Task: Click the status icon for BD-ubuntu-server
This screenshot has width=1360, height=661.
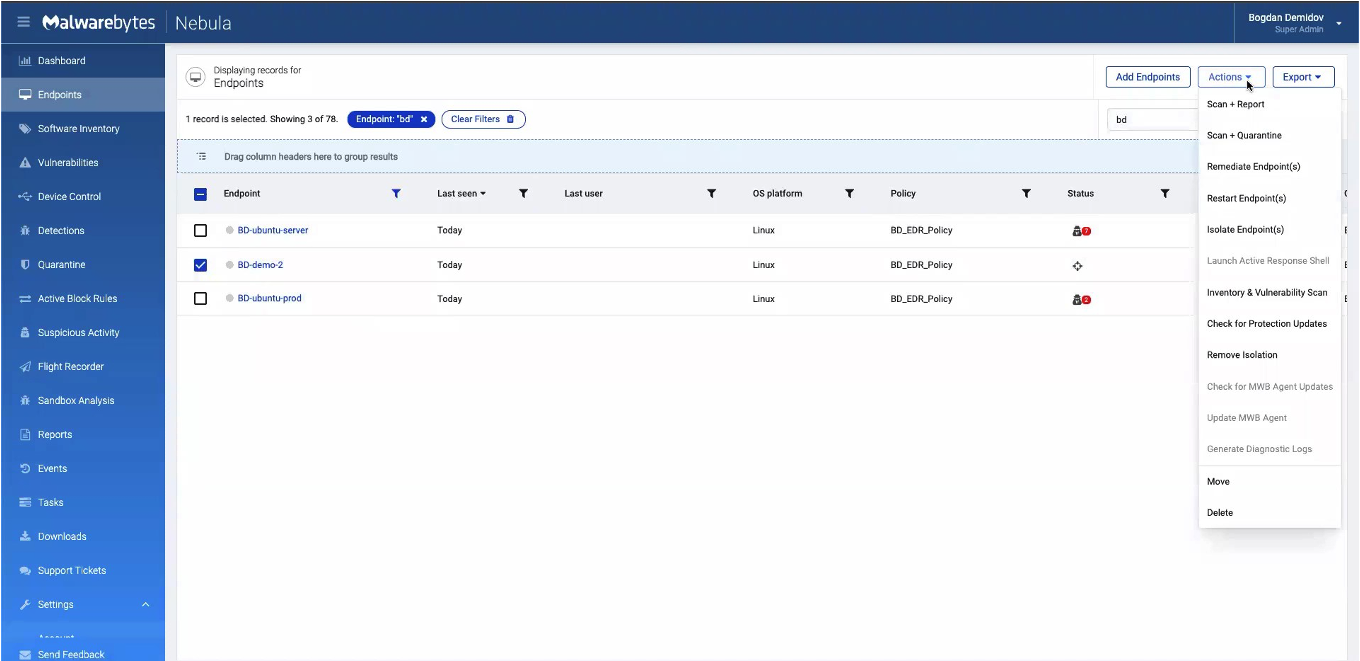Action: (1081, 231)
